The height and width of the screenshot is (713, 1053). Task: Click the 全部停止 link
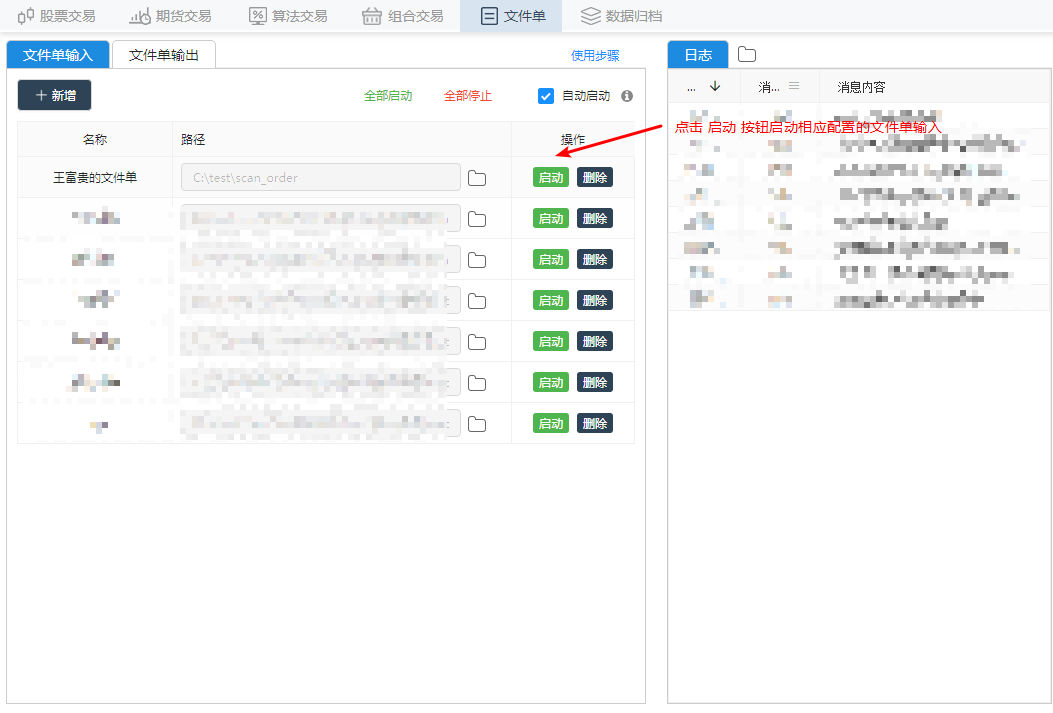click(x=468, y=96)
